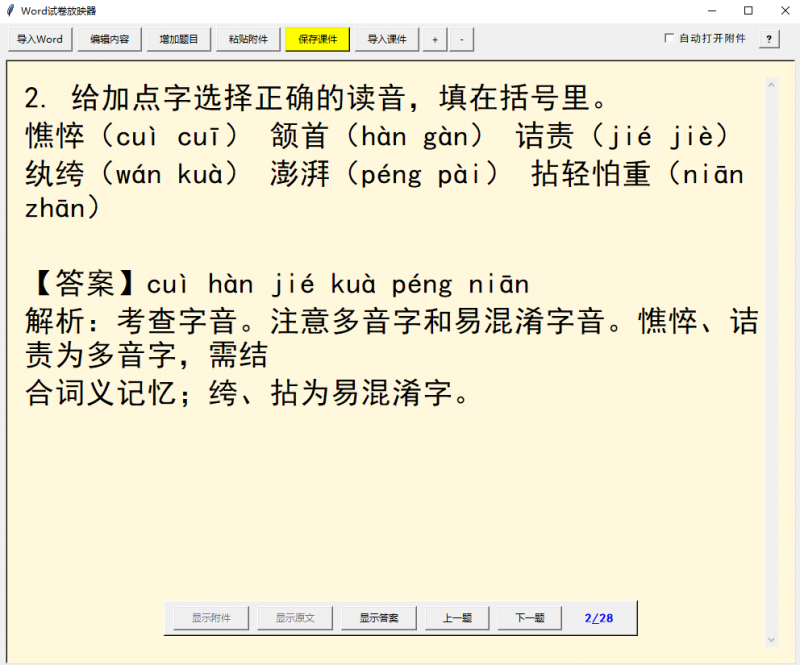Save courseware with the highlighted 保存课件 button
Image resolution: width=800 pixels, height=665 pixels.
pyautogui.click(x=317, y=39)
